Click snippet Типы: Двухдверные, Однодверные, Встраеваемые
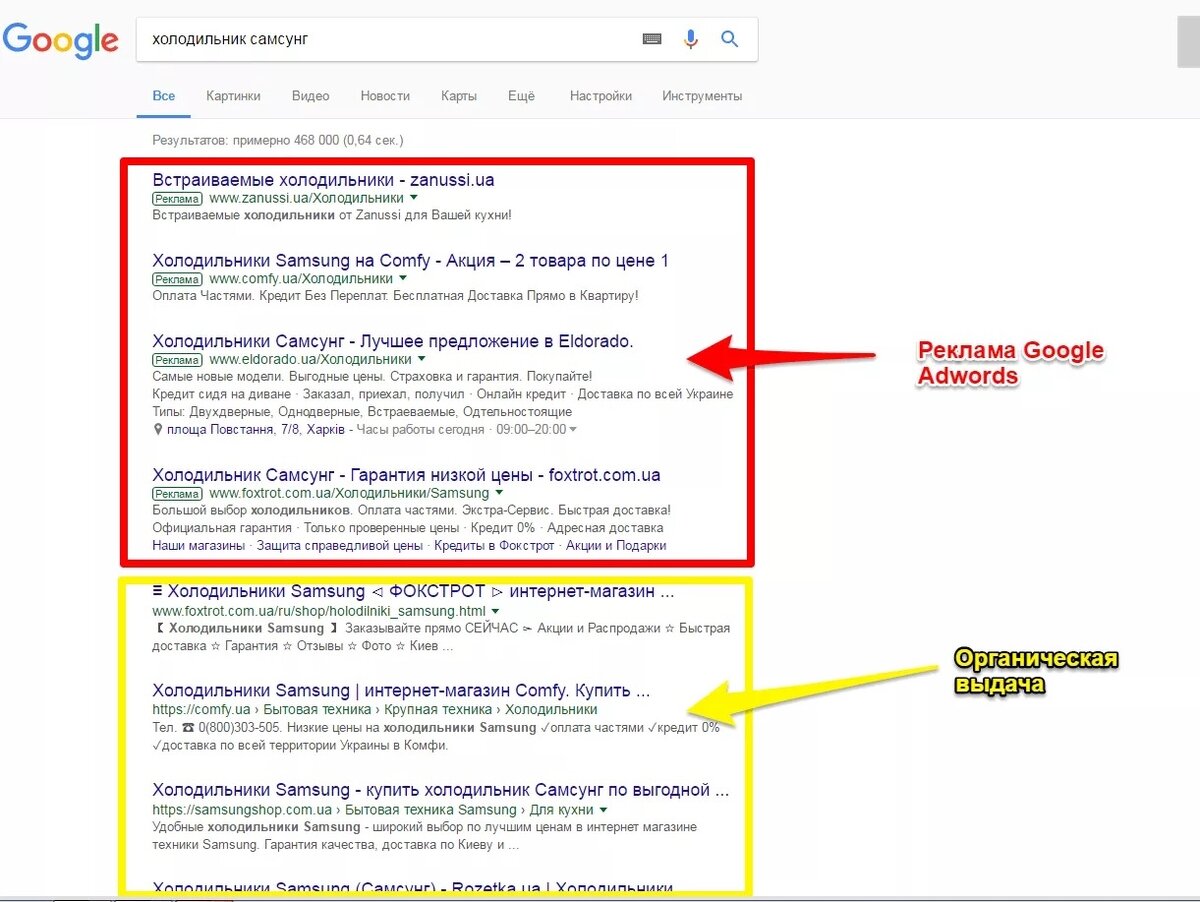Screen dimensions: 1200x902 pyautogui.click(x=362, y=412)
